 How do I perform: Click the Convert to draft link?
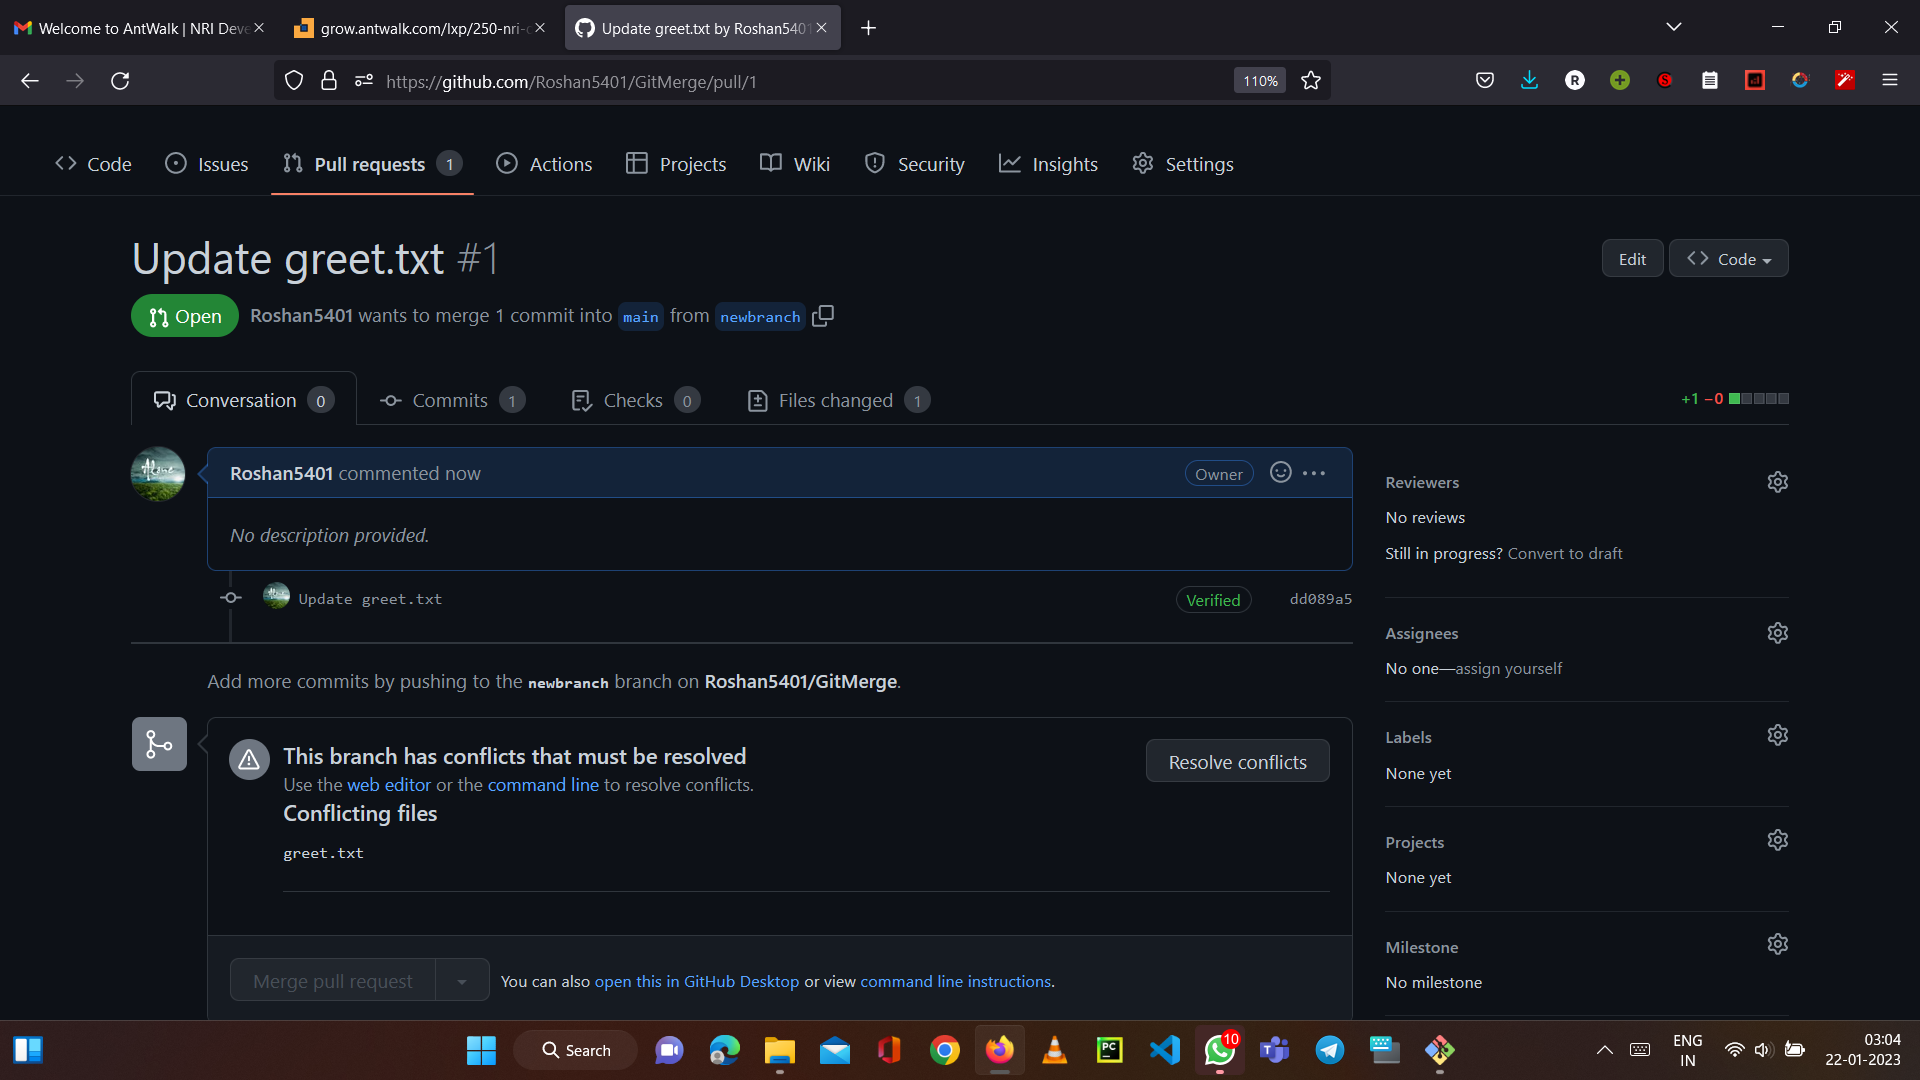click(1564, 553)
